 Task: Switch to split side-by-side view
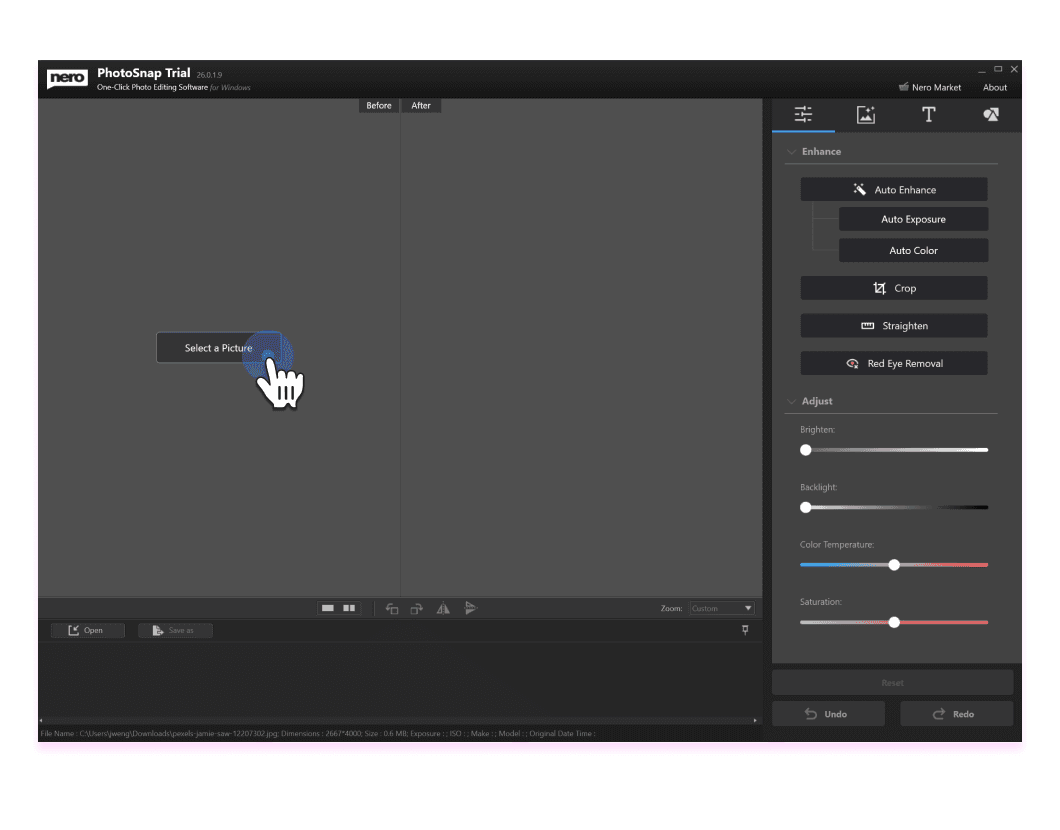pyautogui.click(x=349, y=608)
